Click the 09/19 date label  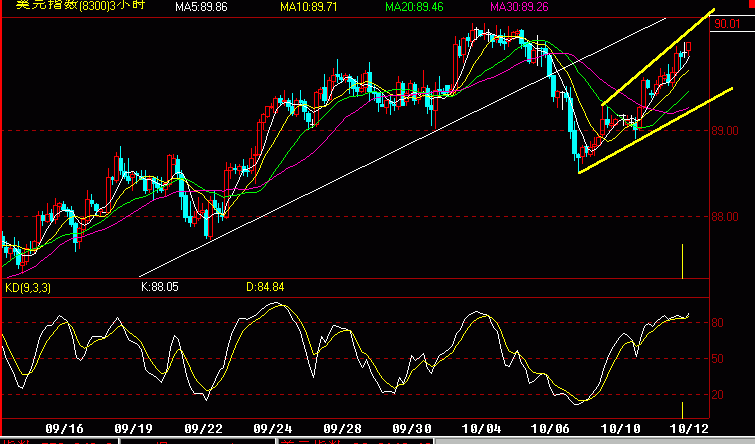coord(133,429)
